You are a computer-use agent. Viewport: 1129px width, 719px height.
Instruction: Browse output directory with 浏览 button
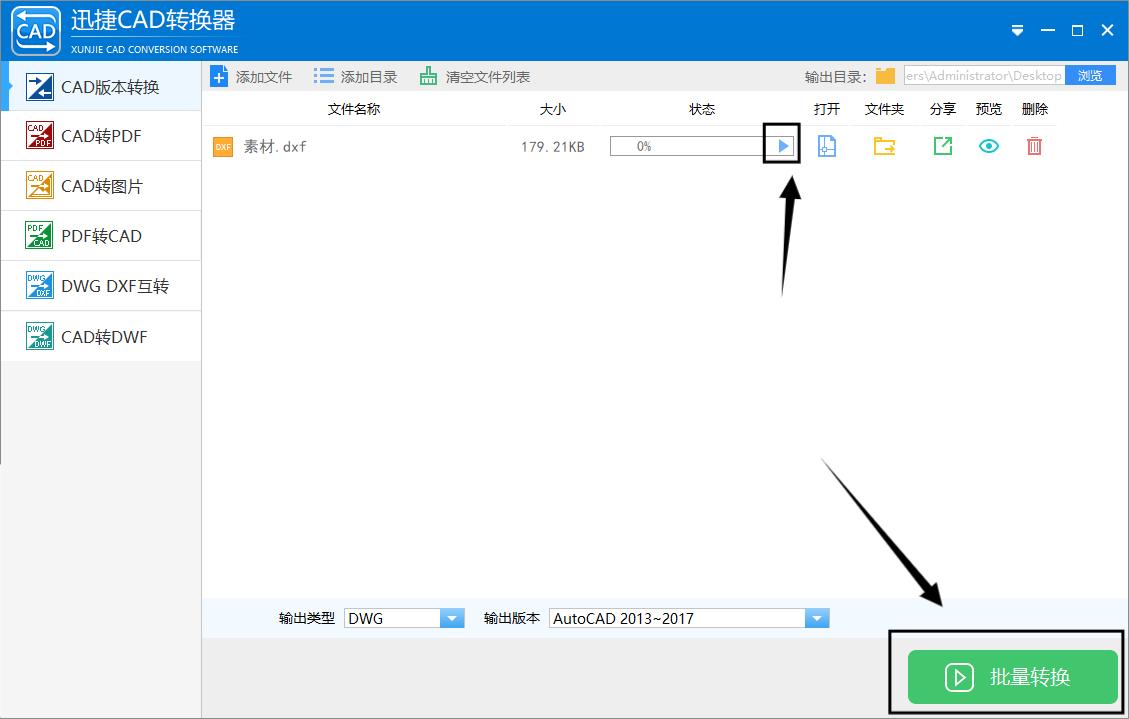(1089, 75)
